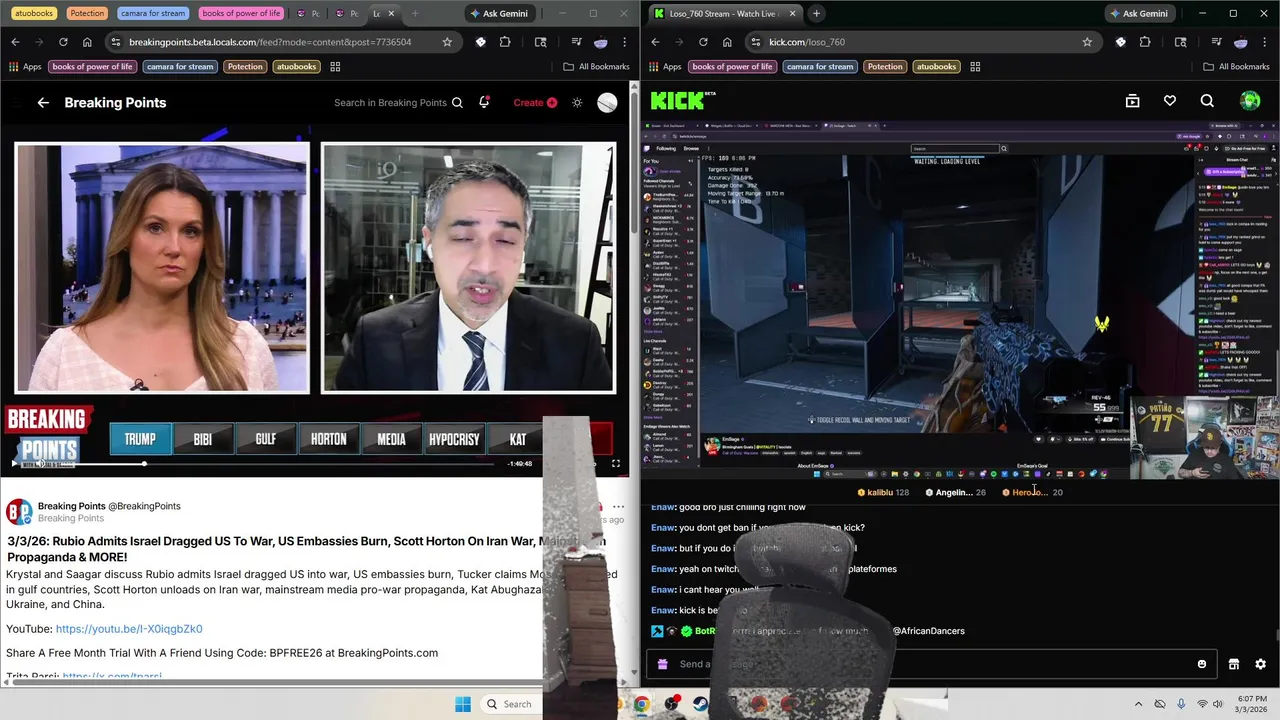Open the Extensions puzzle icon in left Chrome
Viewport: 1280px width, 720px height.
click(505, 42)
